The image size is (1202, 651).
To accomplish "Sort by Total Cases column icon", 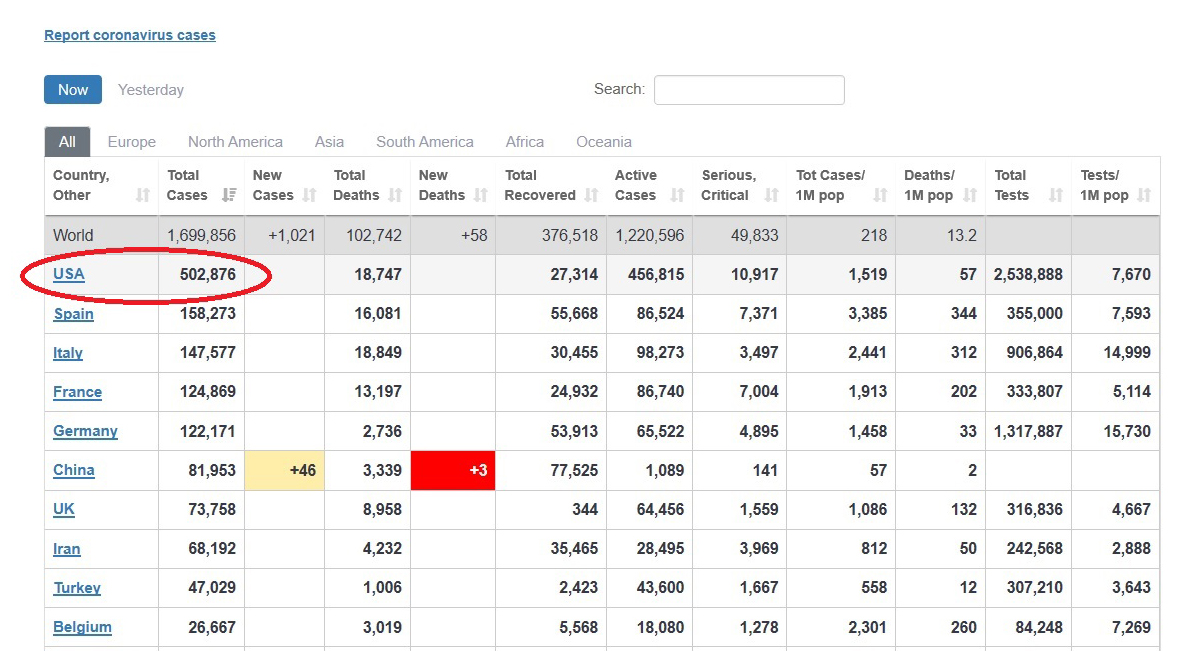I will (230, 195).
